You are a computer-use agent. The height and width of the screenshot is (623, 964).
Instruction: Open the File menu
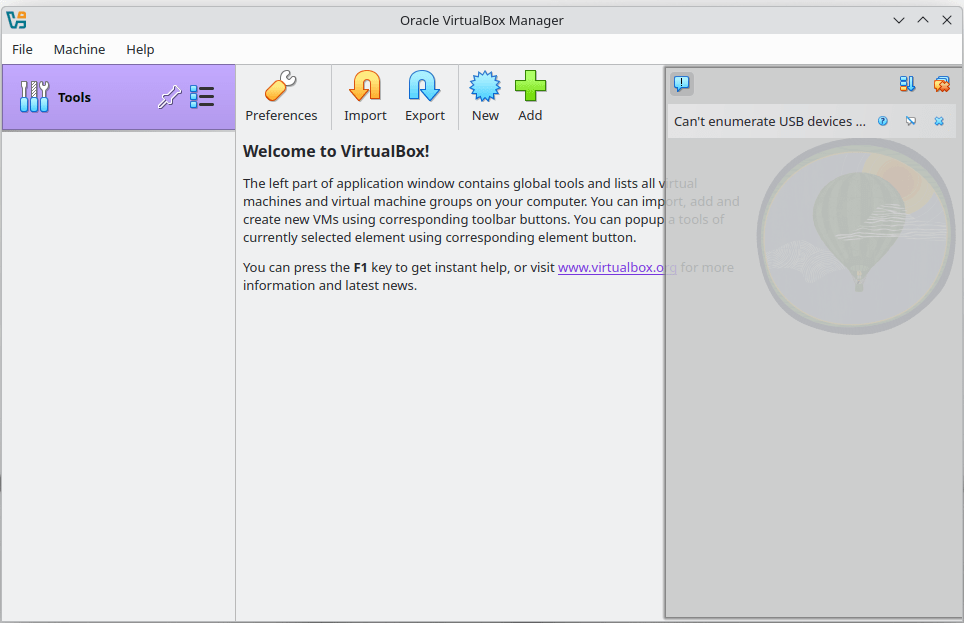click(22, 49)
